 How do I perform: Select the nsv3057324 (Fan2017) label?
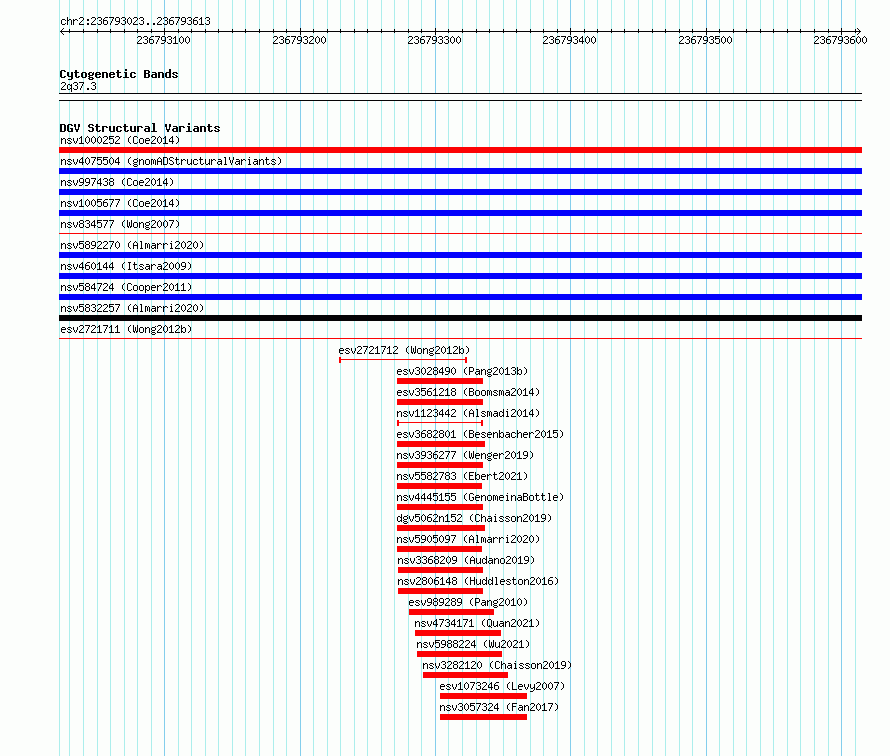(x=499, y=707)
